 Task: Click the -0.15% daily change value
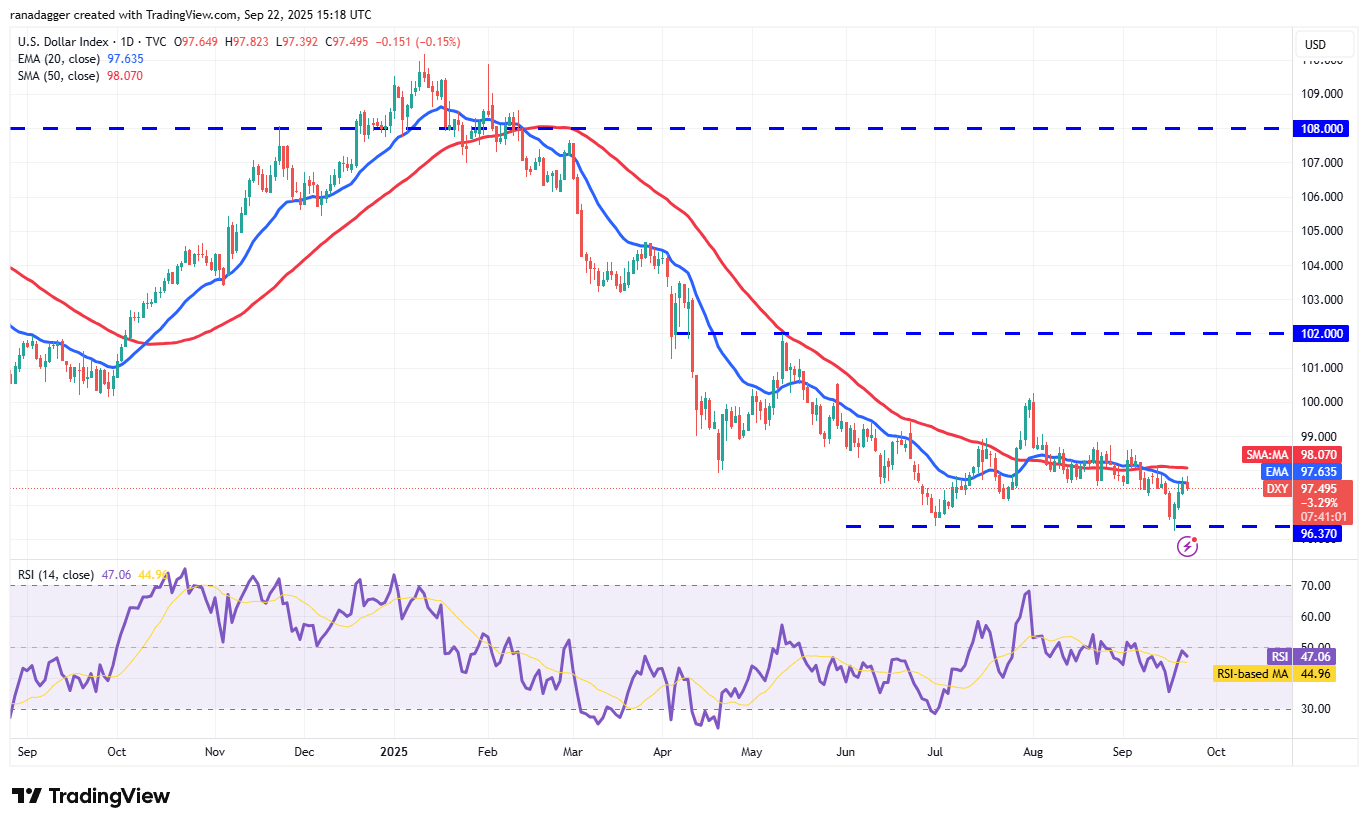pyautogui.click(x=438, y=42)
